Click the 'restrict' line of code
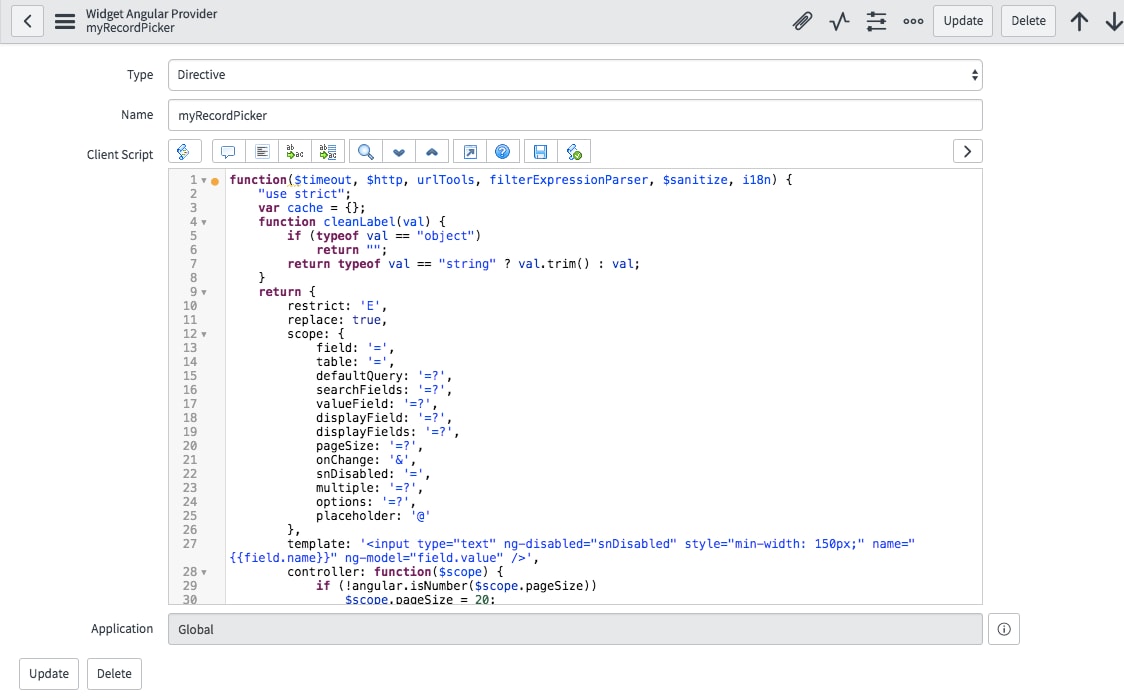1124x698 pixels. pos(337,306)
